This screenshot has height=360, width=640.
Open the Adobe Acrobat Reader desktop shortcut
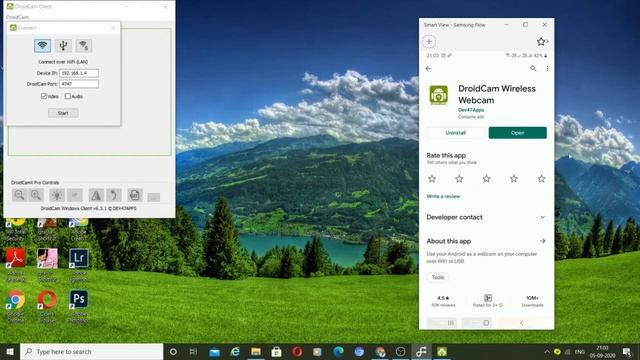coord(16,264)
